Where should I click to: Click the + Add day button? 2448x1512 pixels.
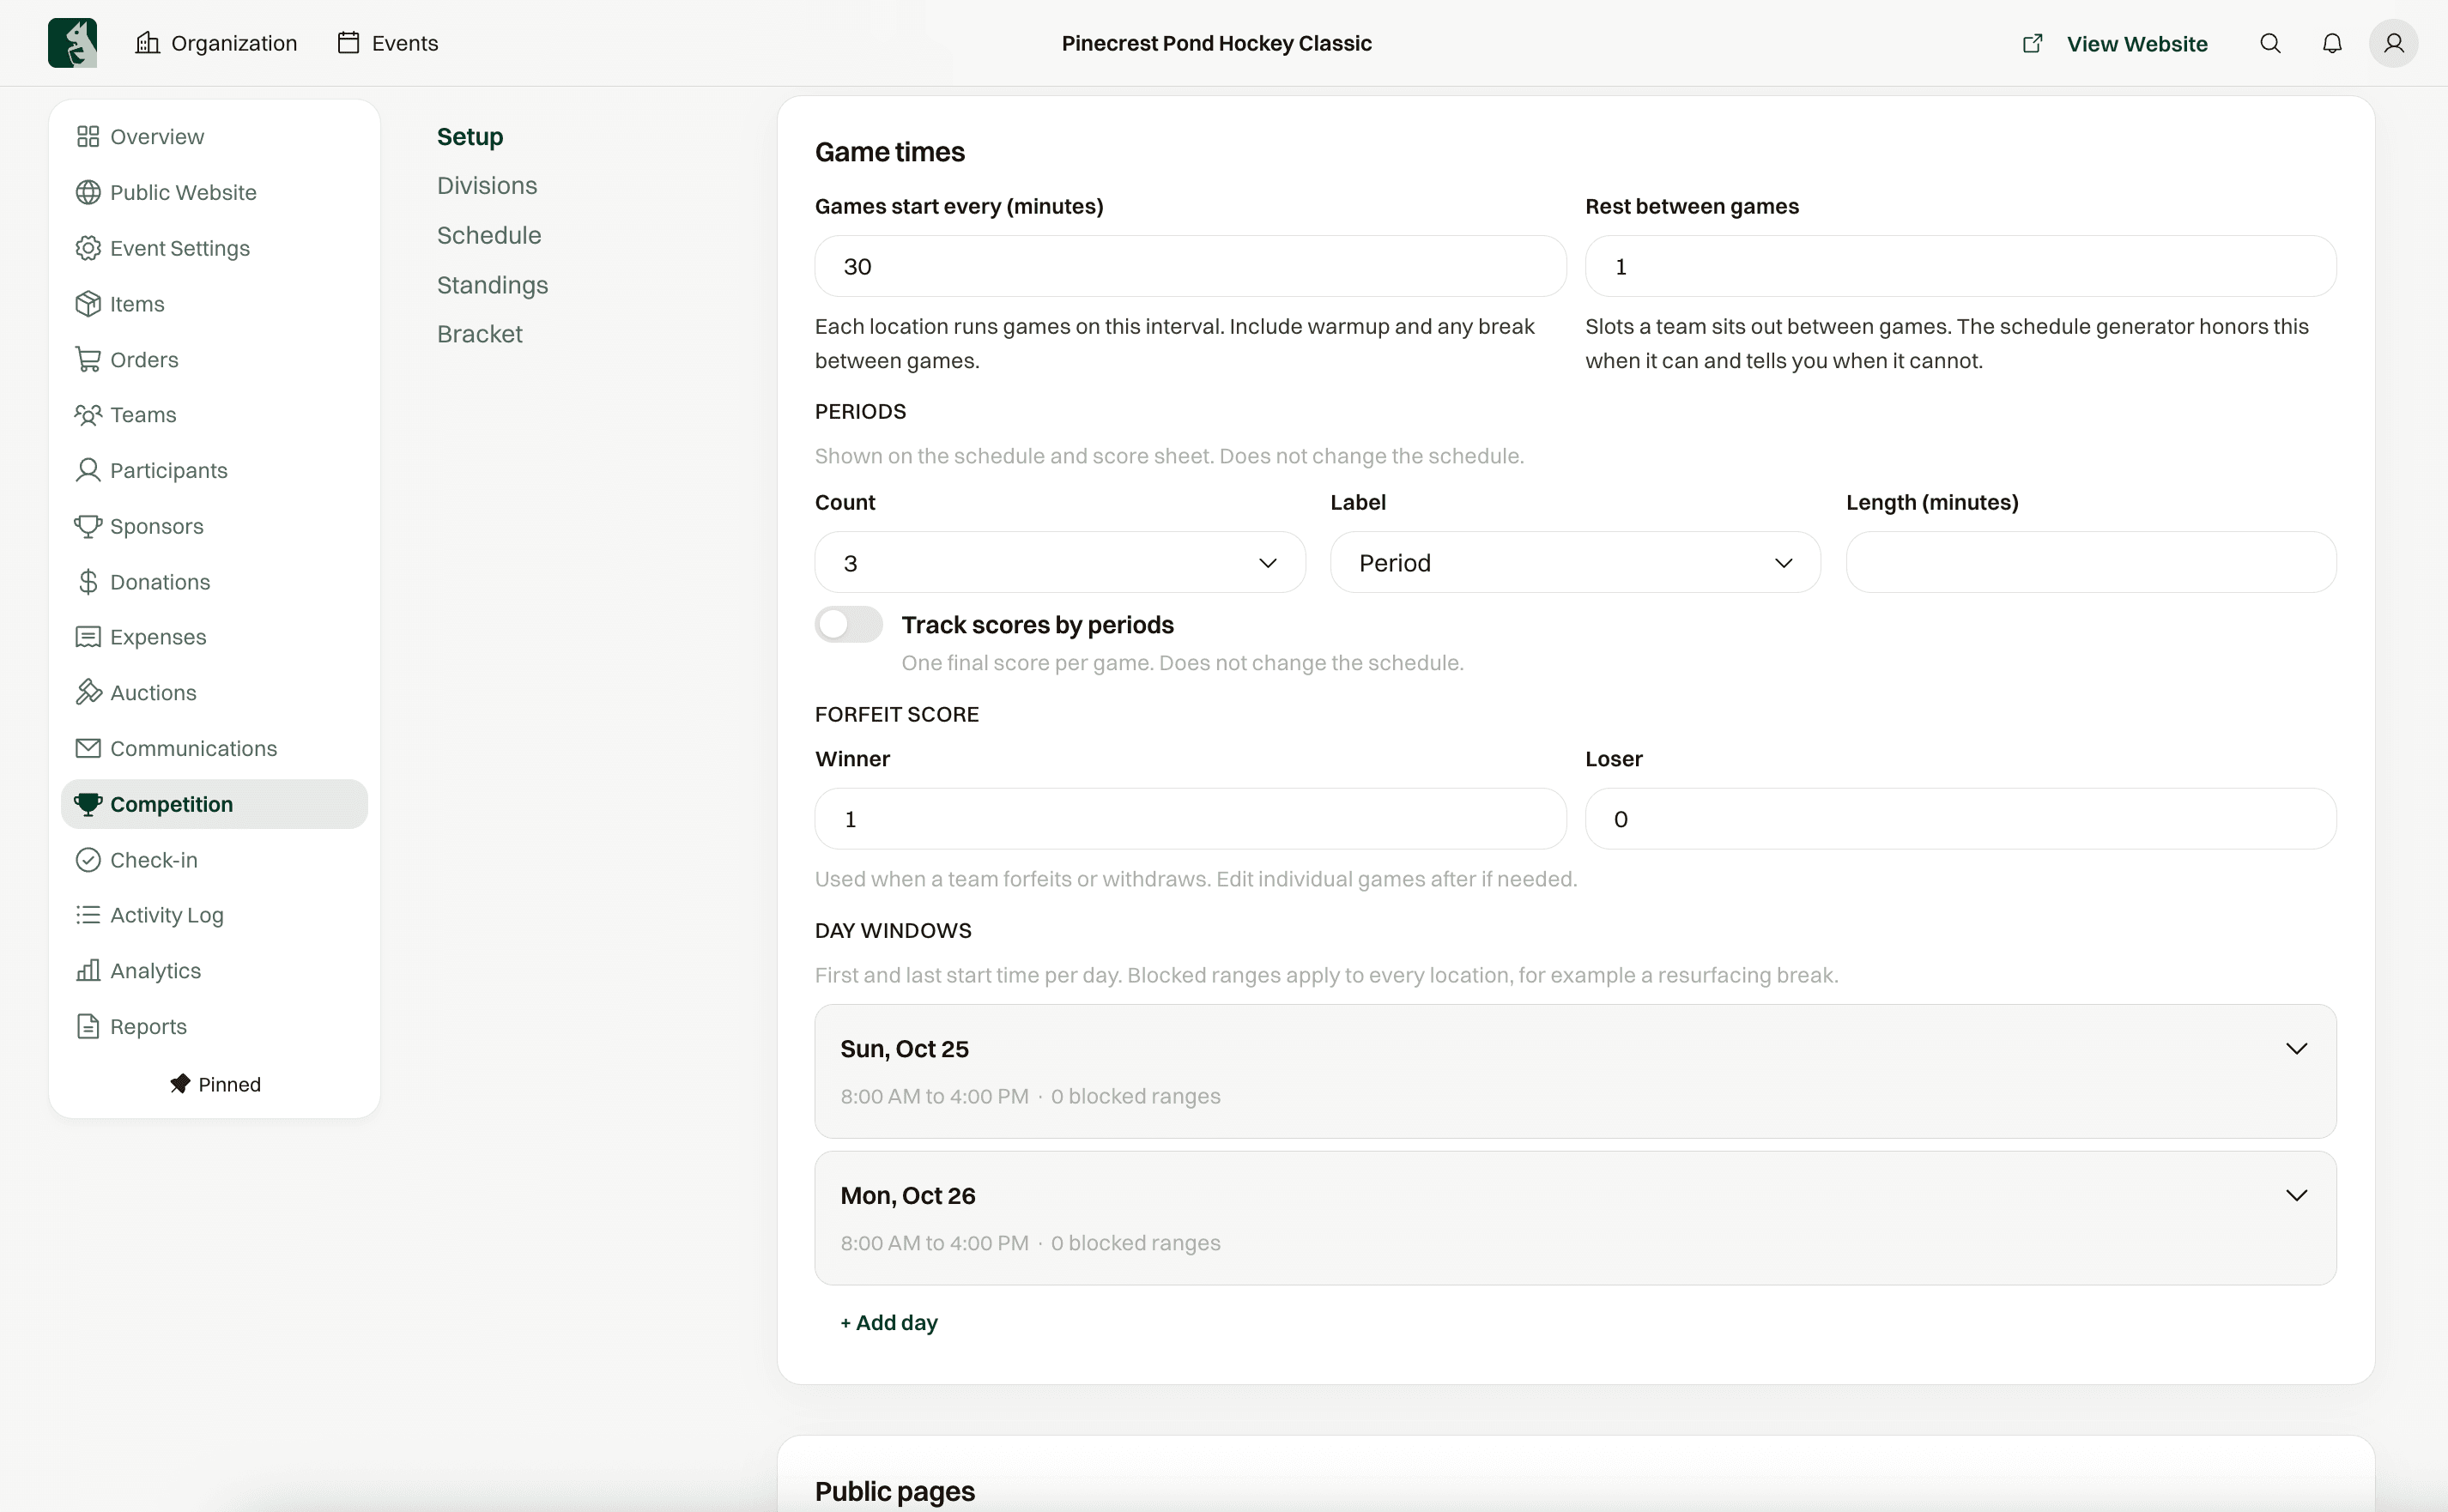tap(889, 1322)
